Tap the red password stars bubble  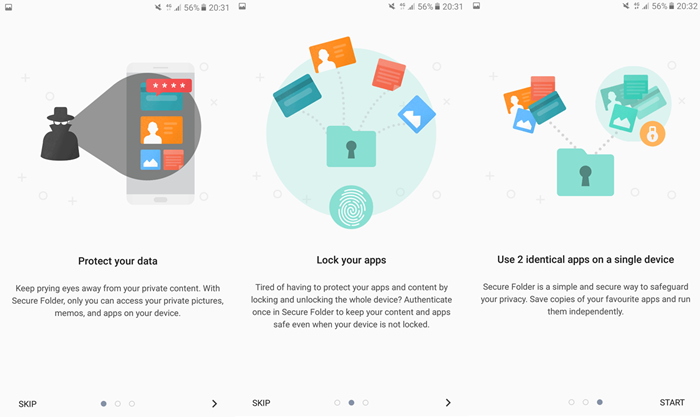(169, 86)
